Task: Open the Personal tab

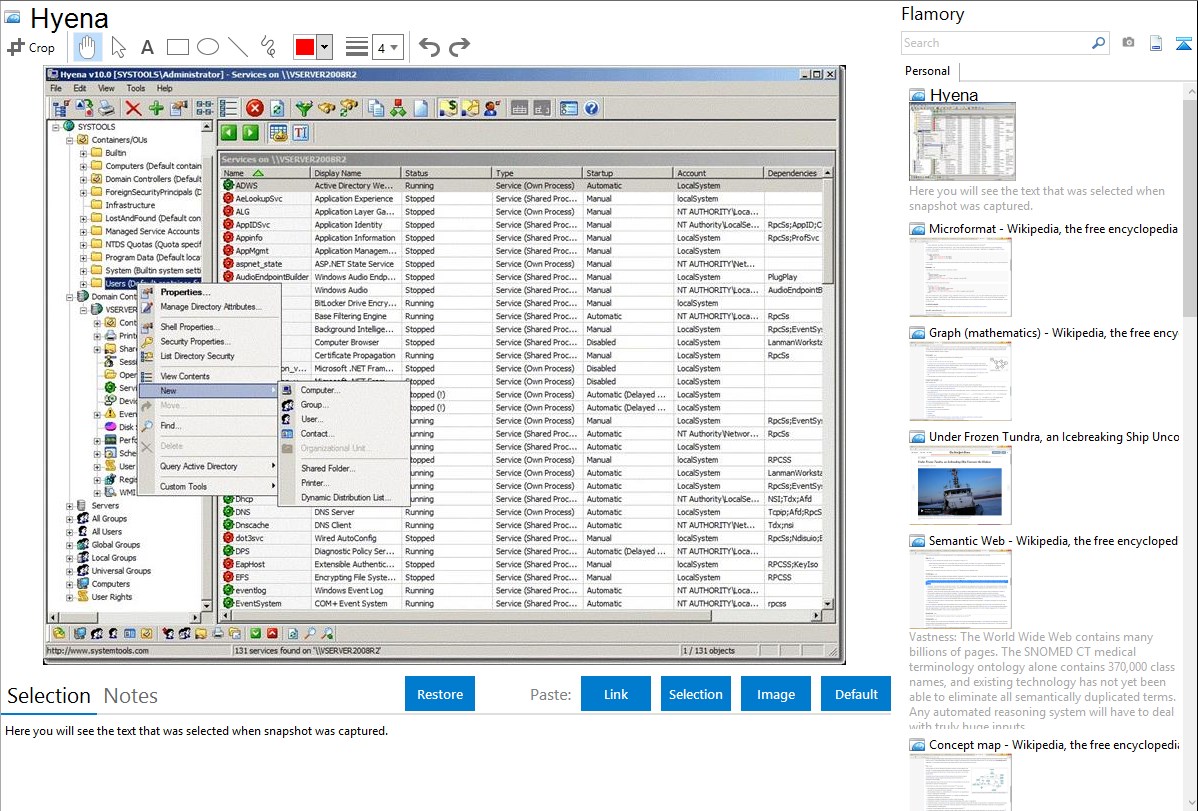Action: coord(927,71)
